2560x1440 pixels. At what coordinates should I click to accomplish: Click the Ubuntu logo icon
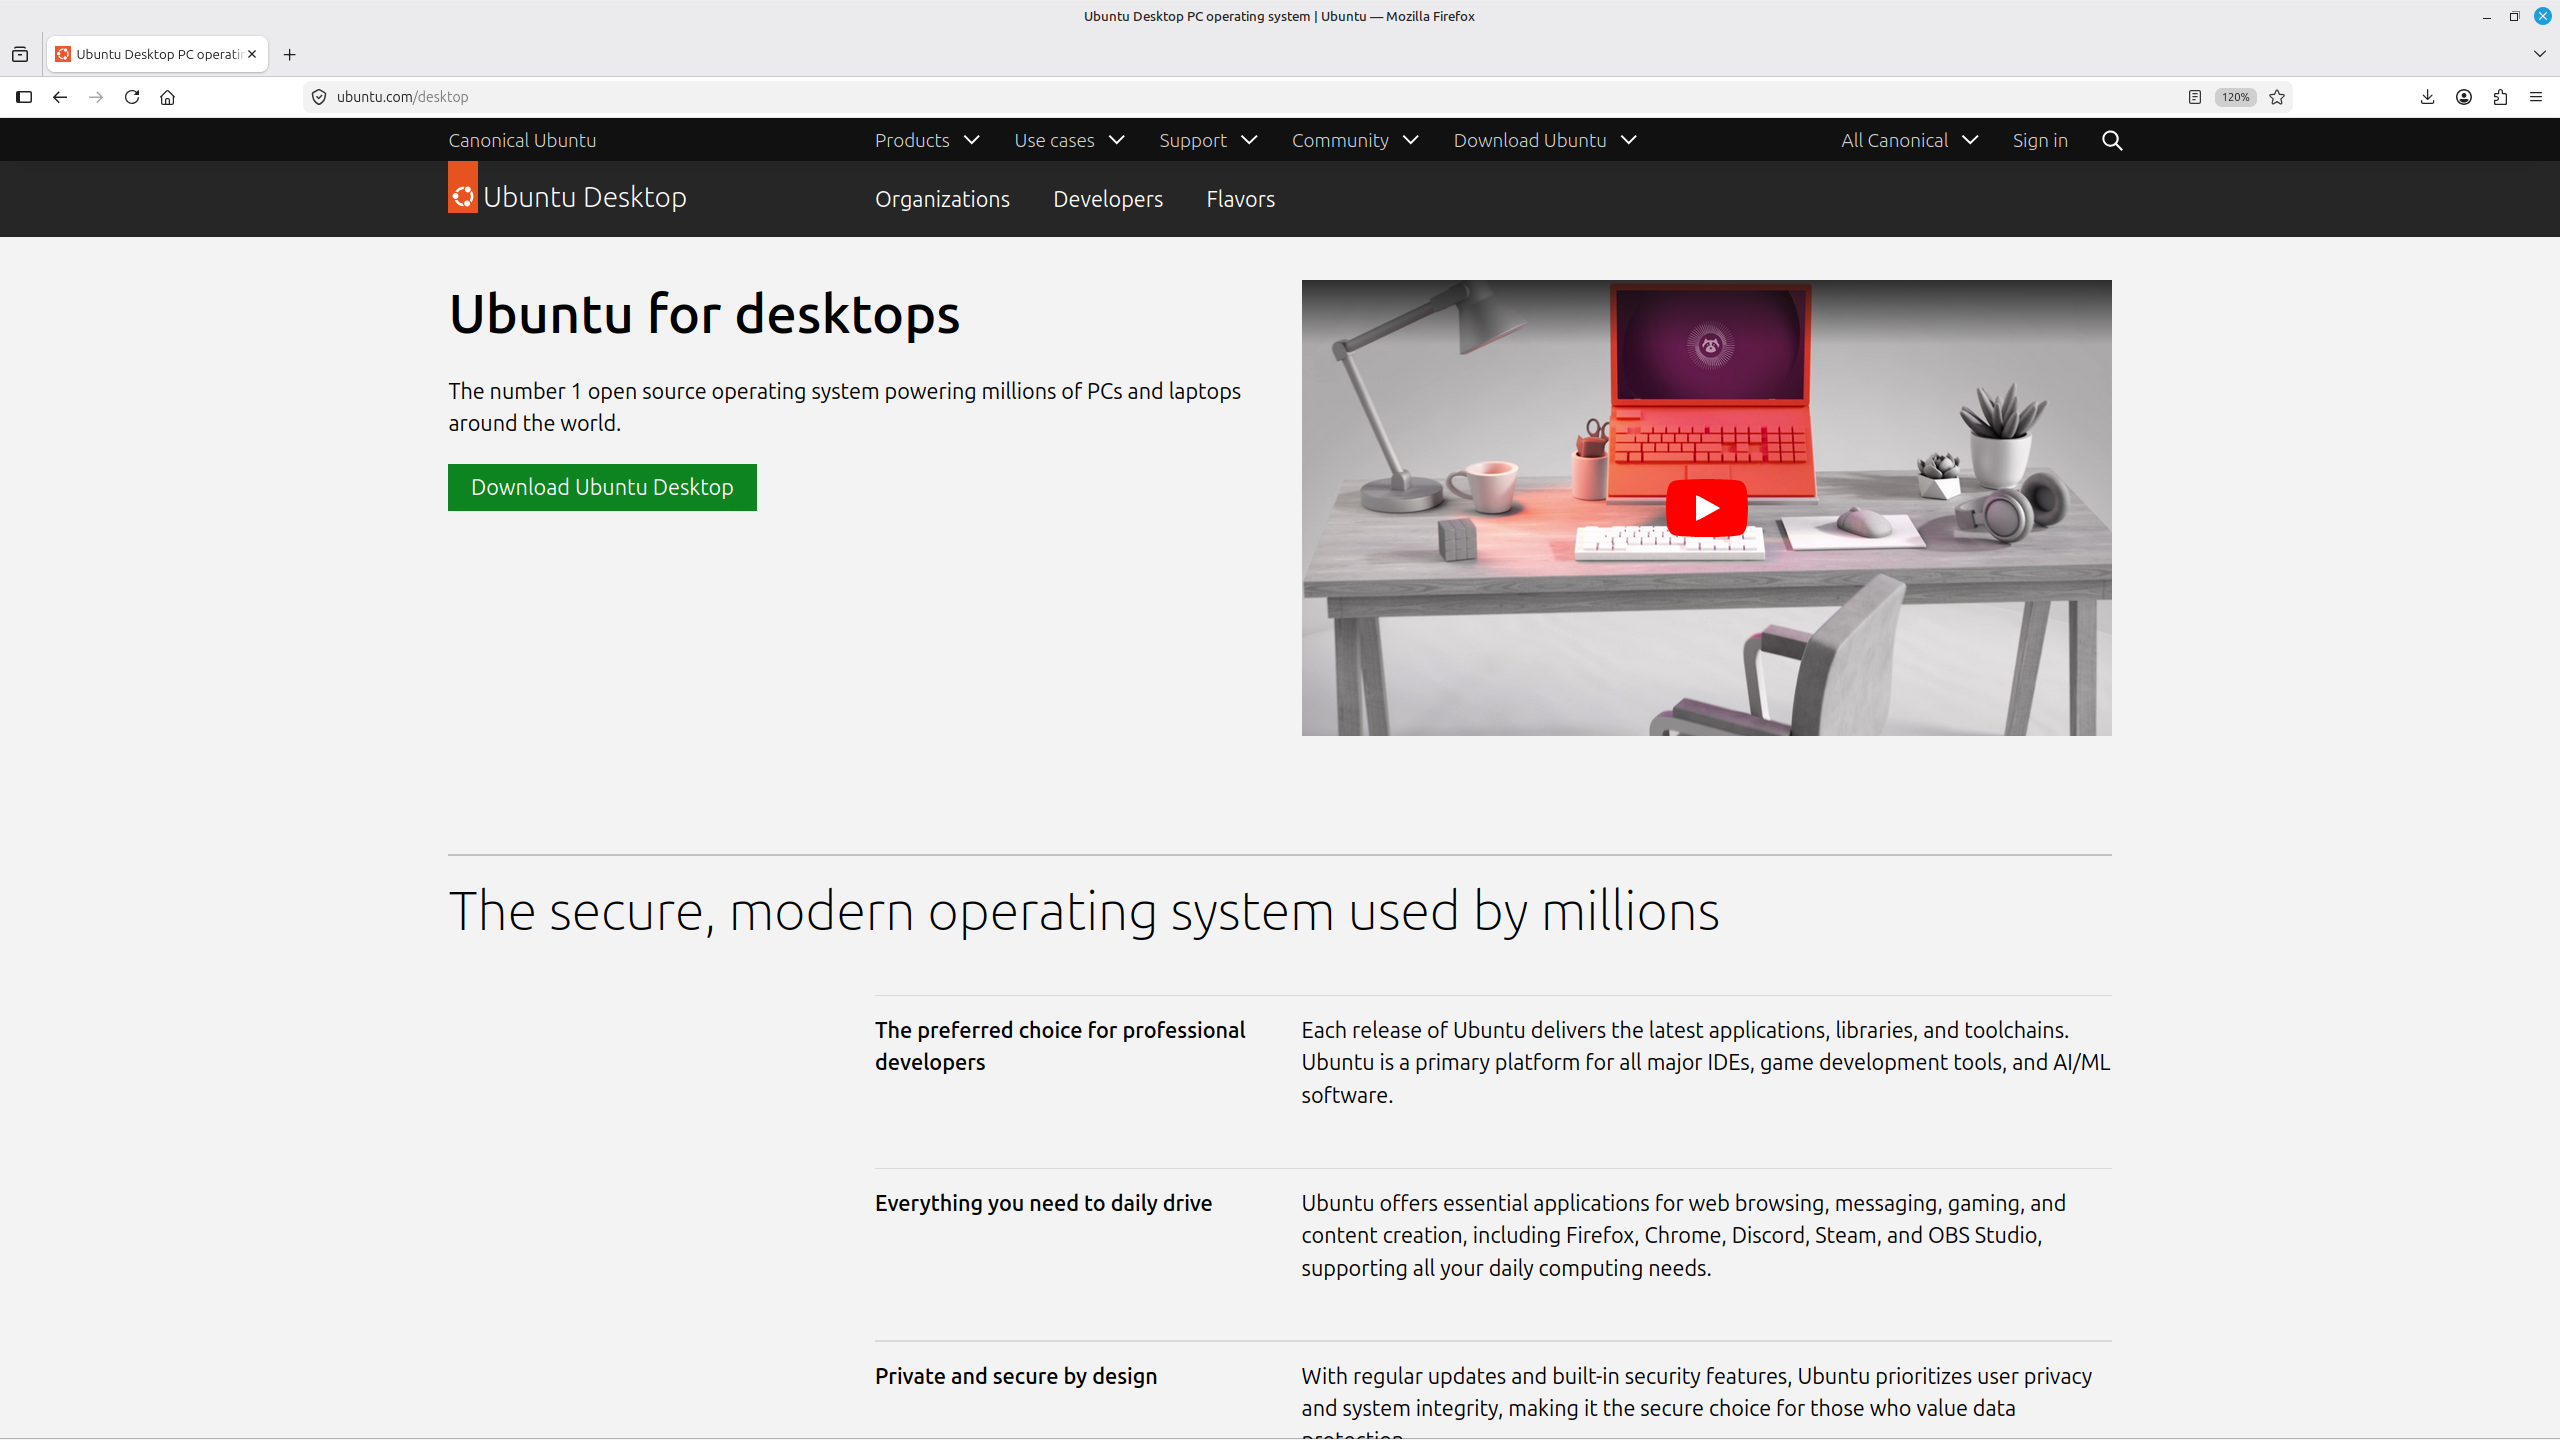(463, 188)
